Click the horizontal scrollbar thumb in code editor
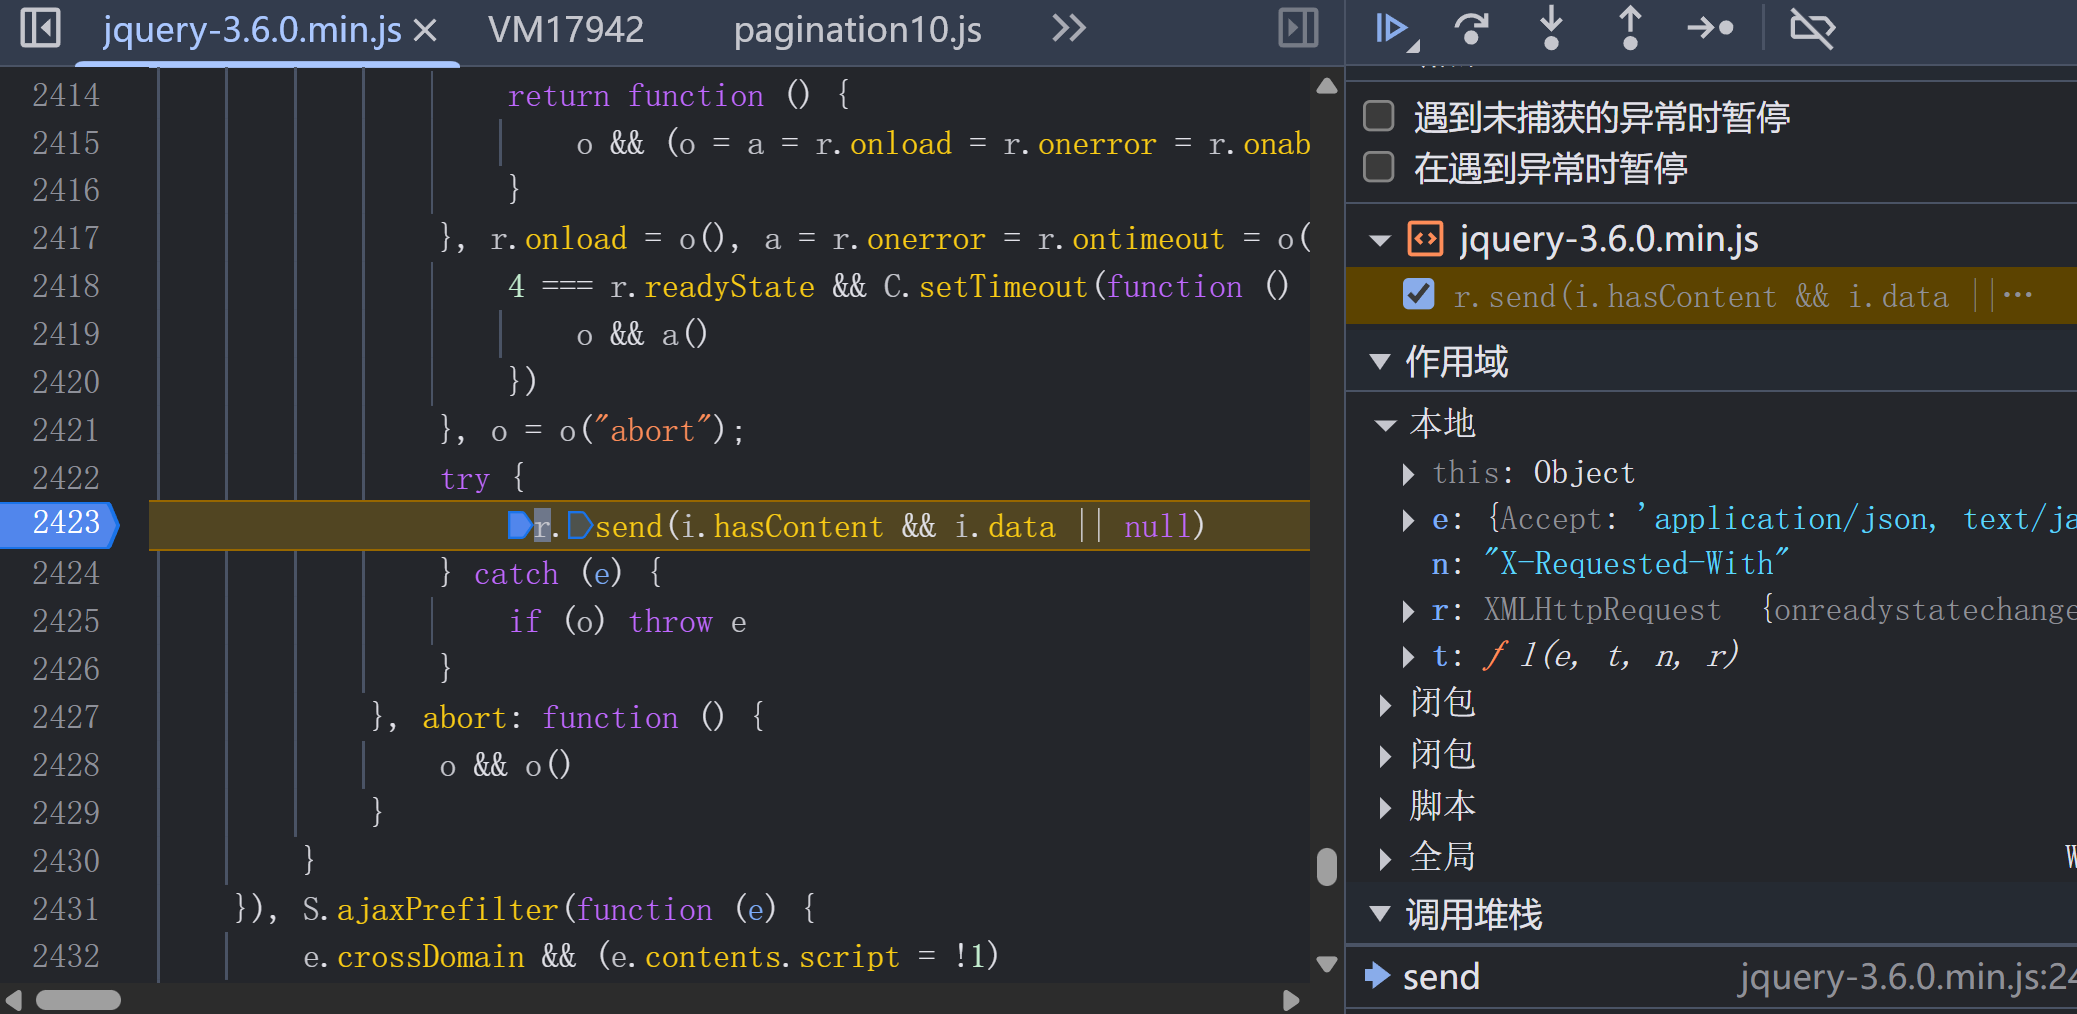The height and width of the screenshot is (1014, 2077). click(x=79, y=1000)
